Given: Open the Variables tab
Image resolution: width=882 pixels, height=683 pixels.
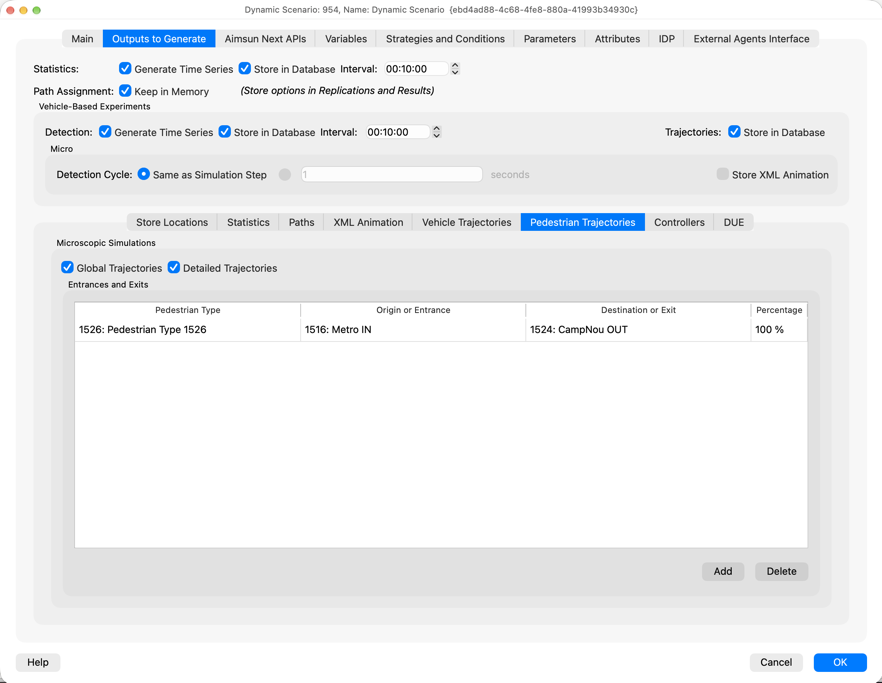Looking at the screenshot, I should tap(346, 39).
